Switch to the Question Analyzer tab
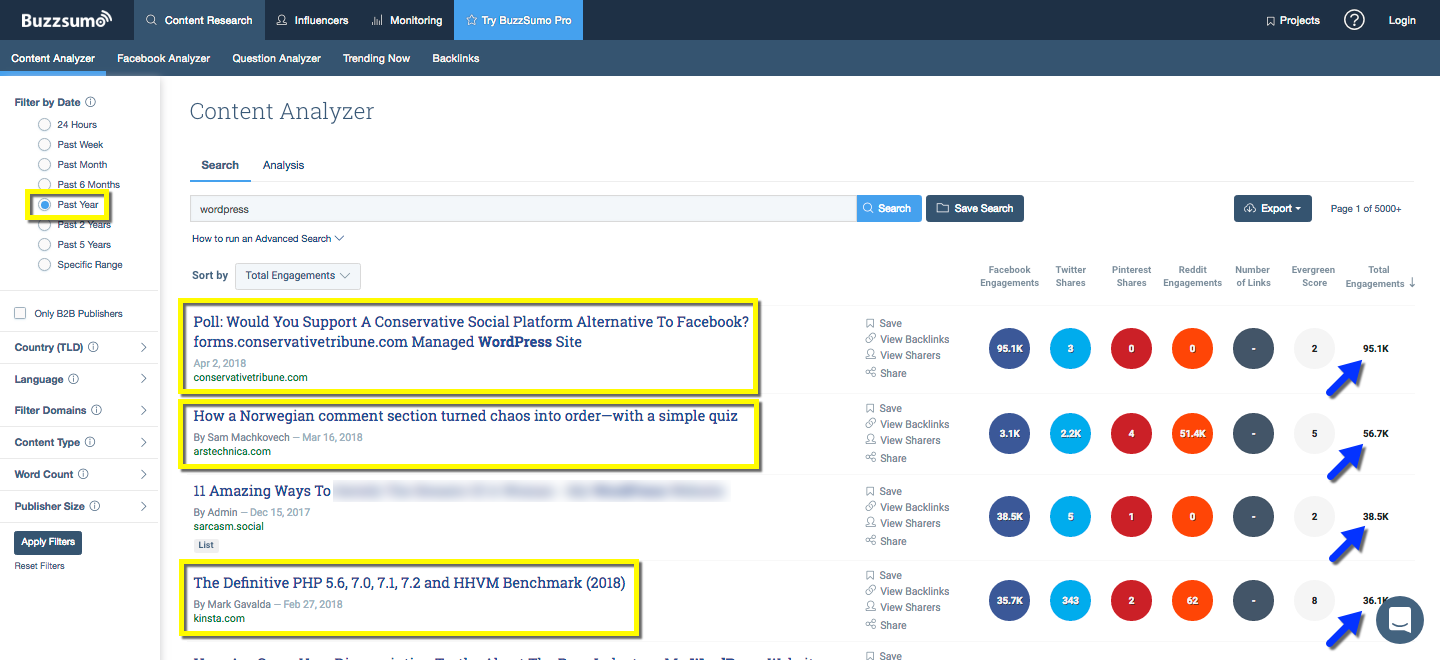1440x660 pixels. click(x=276, y=58)
